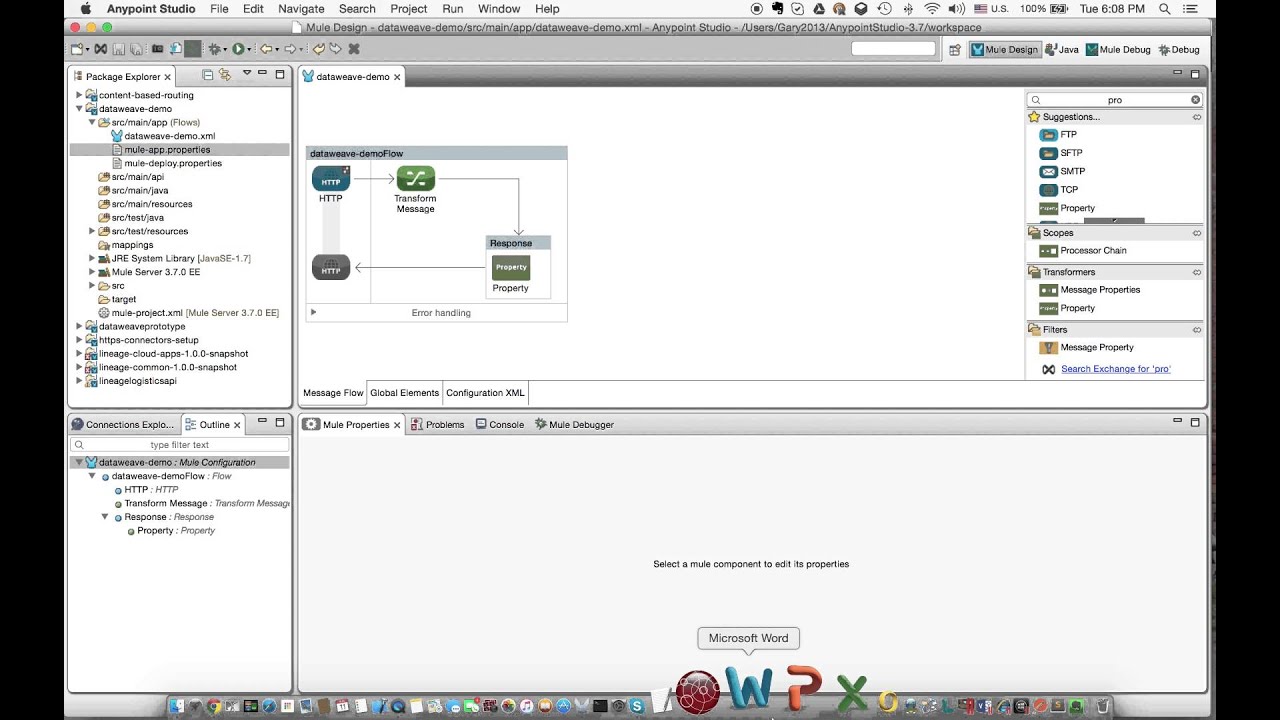
Task: Open the New dropdown arrow in toolbar
Action: coord(88,49)
